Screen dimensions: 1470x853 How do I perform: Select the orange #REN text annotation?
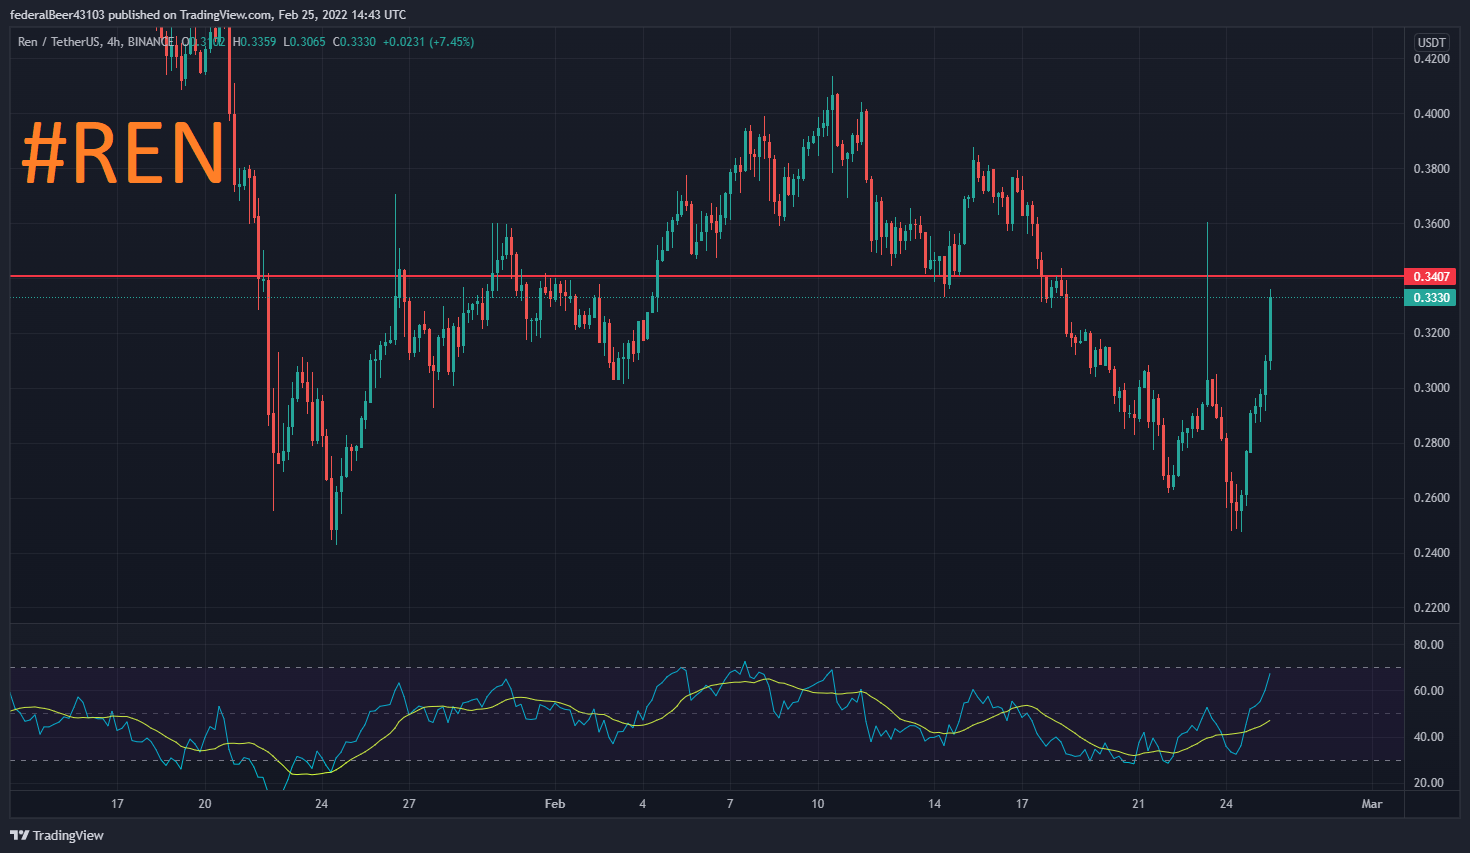pos(123,153)
